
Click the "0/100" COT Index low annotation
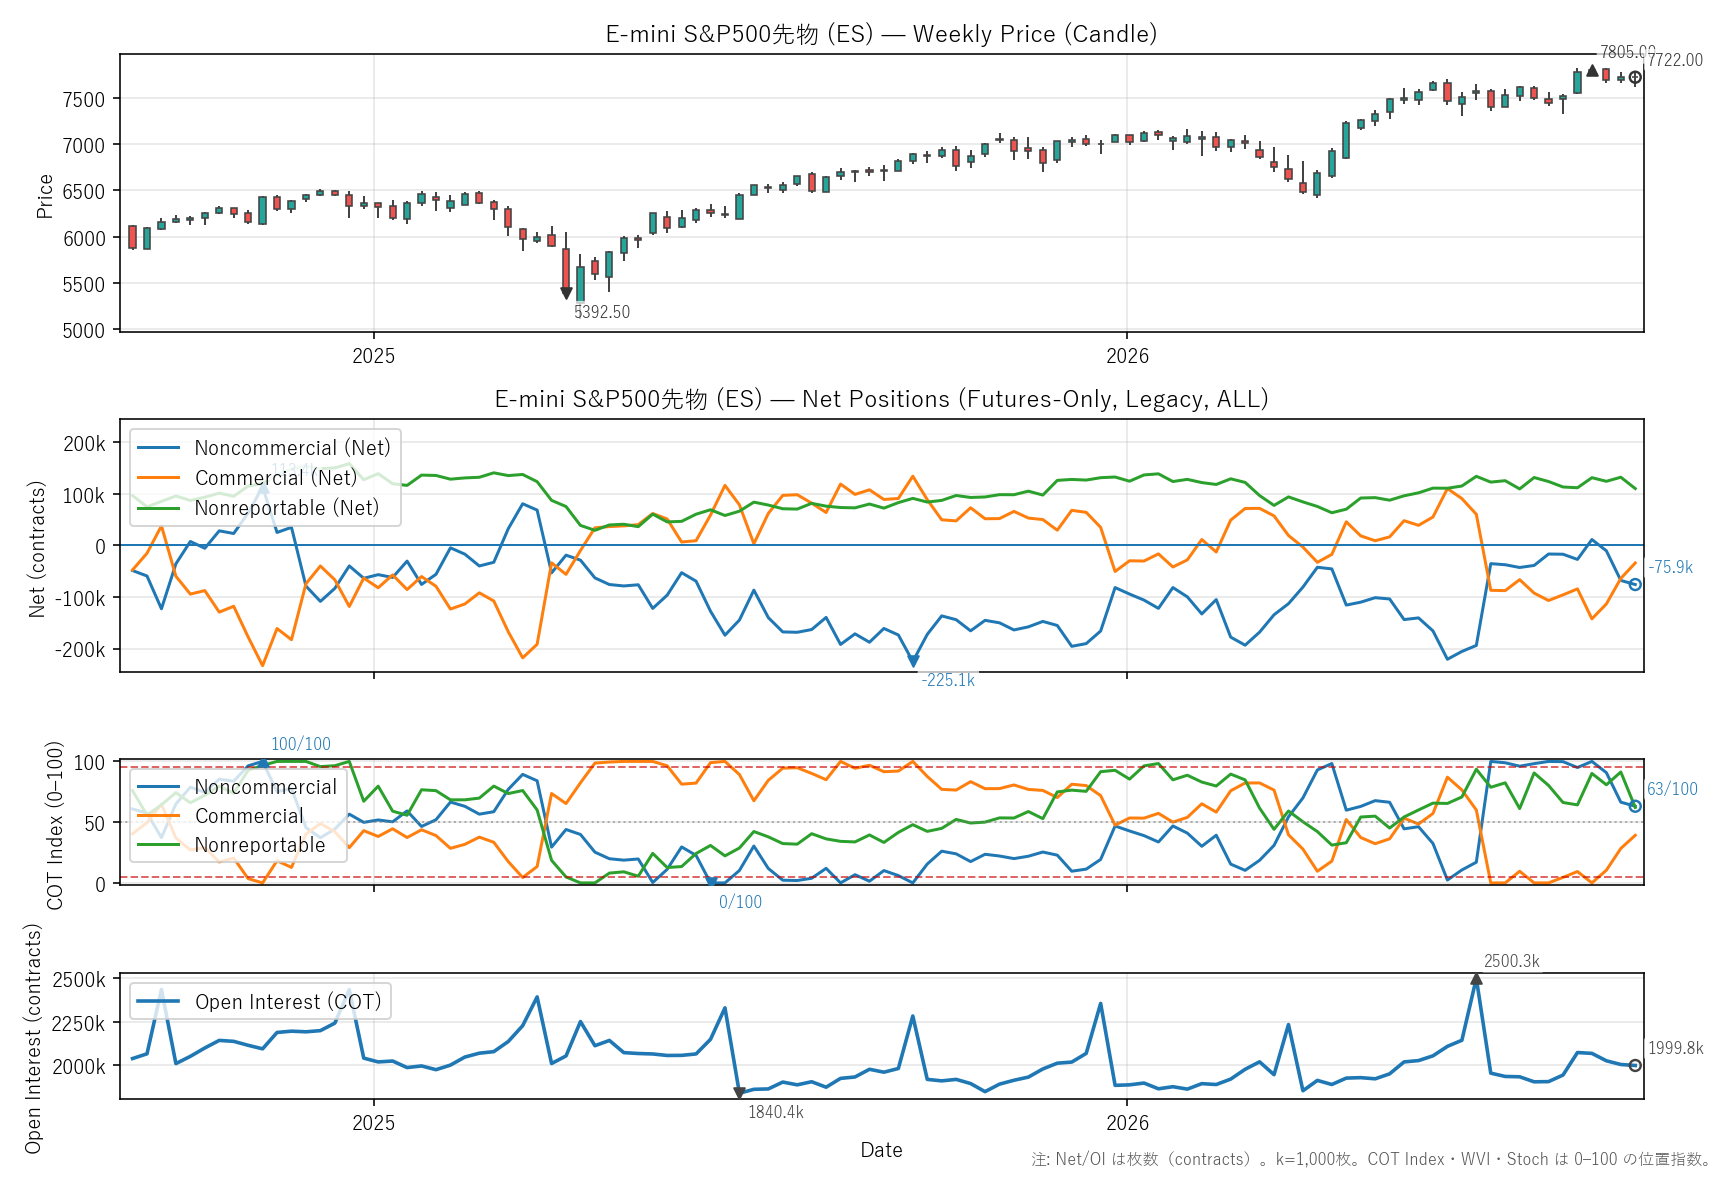point(740,902)
